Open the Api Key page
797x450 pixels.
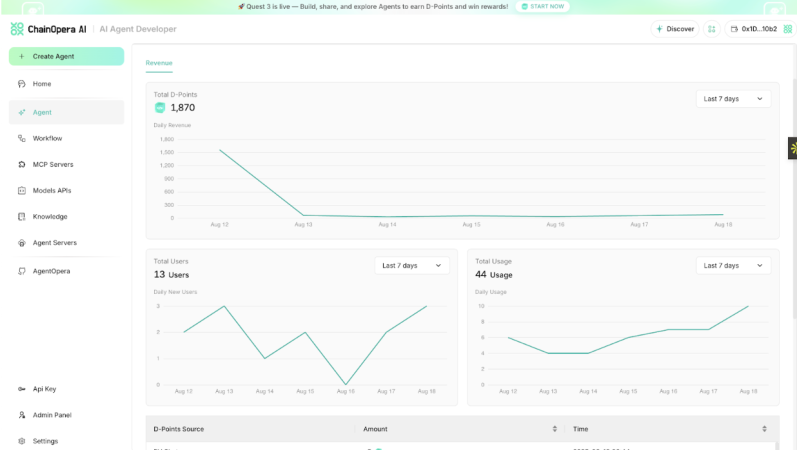[x=44, y=389]
